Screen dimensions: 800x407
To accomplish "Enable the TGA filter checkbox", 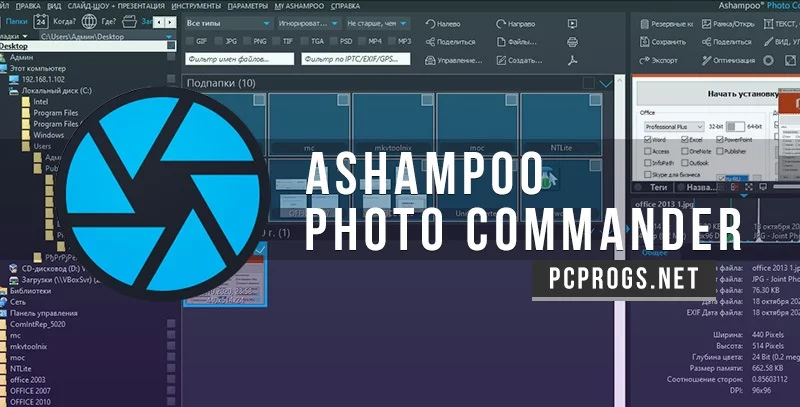I will [305, 41].
